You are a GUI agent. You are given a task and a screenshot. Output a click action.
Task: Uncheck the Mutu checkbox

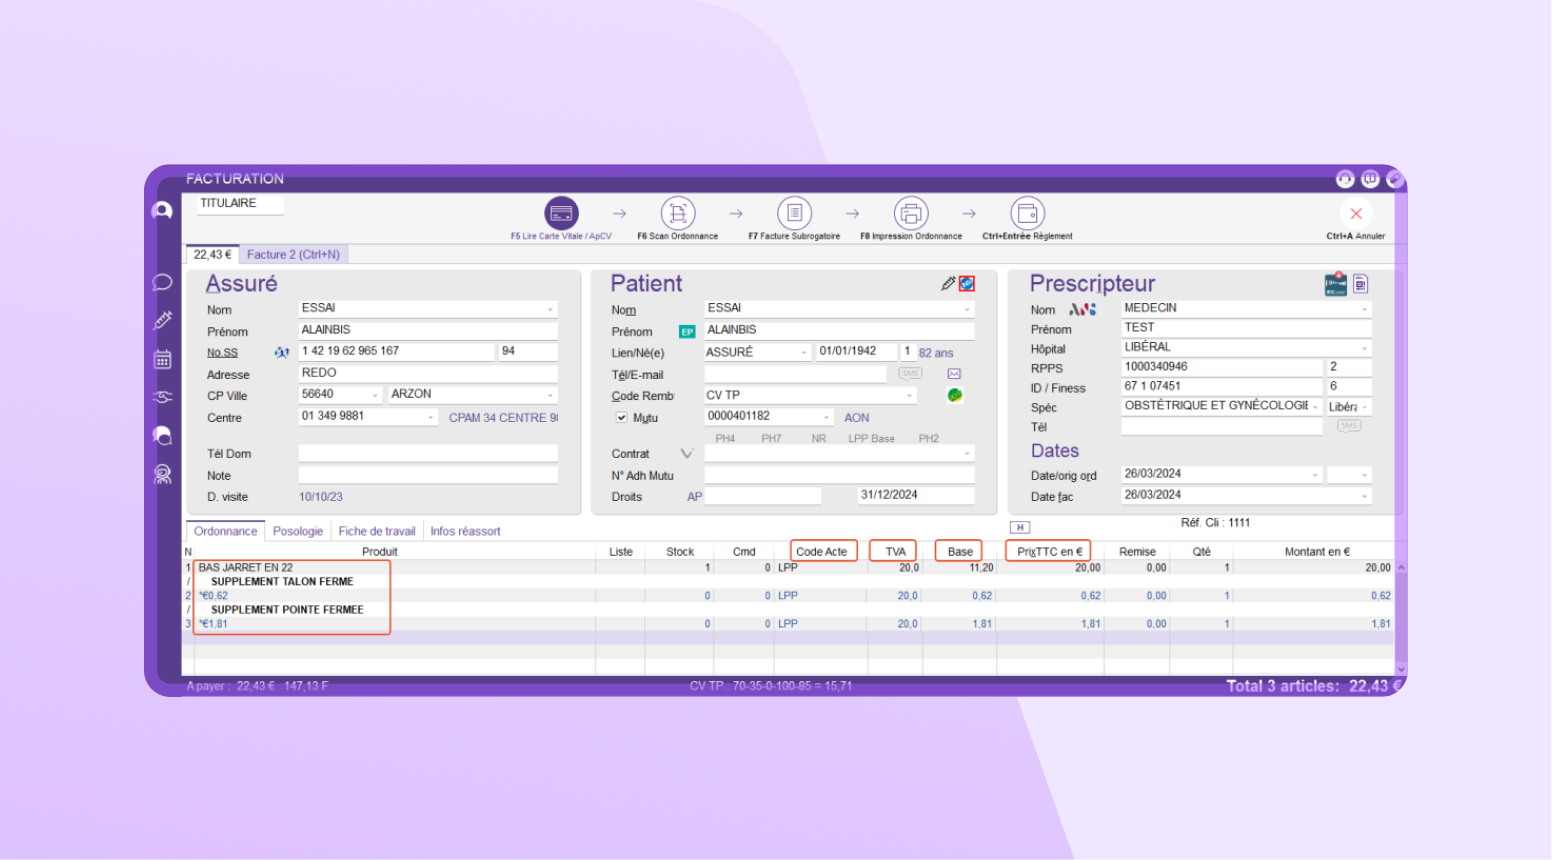coord(621,418)
